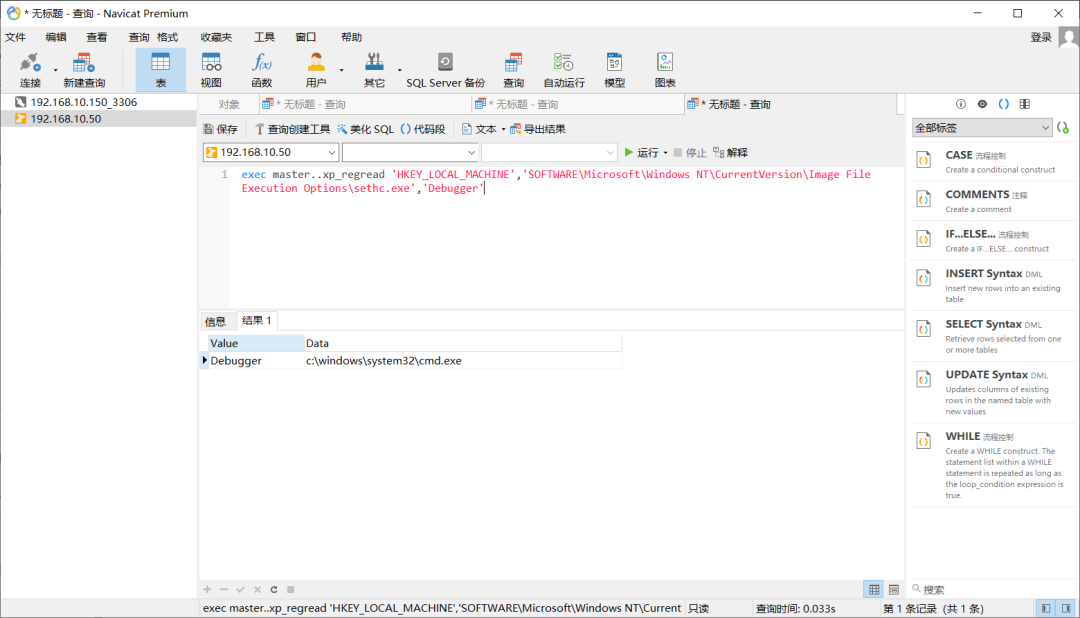
Task: Open the 函数 function icon
Action: point(262,70)
